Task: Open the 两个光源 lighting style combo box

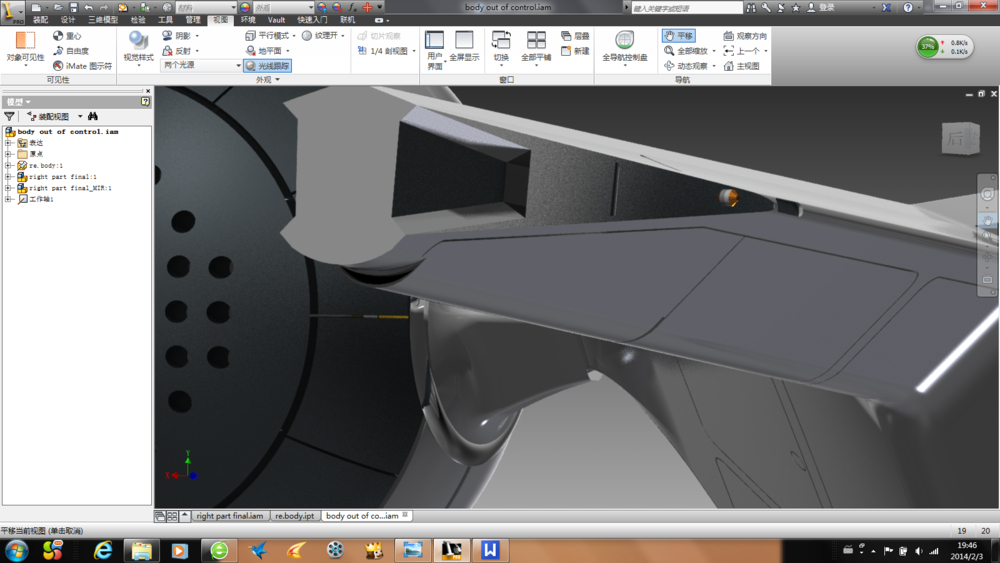Action: click(202, 65)
